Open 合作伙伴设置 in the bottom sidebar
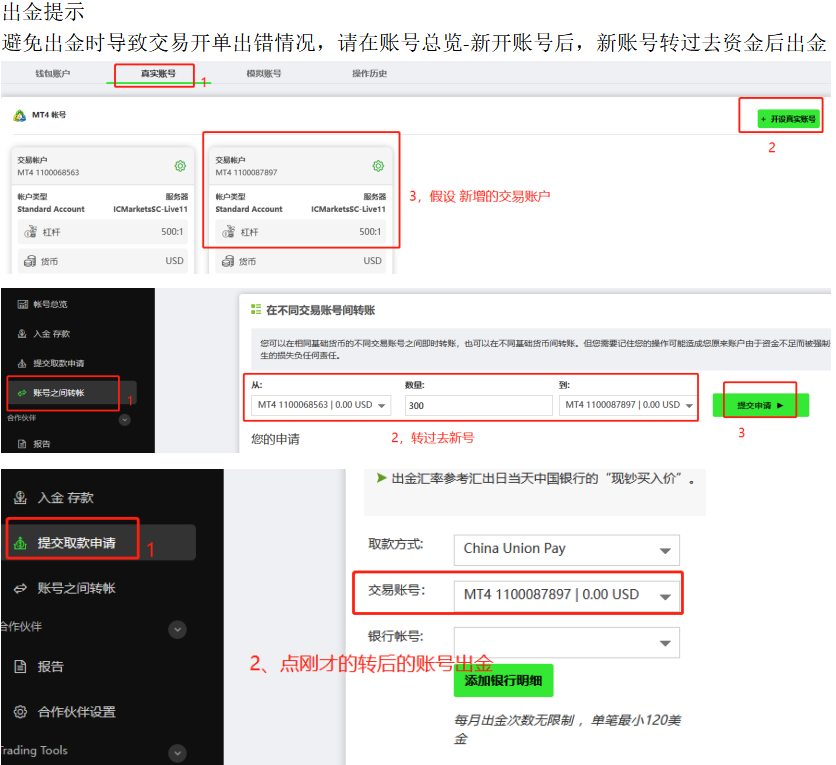The height and width of the screenshot is (765, 836). click(x=76, y=712)
